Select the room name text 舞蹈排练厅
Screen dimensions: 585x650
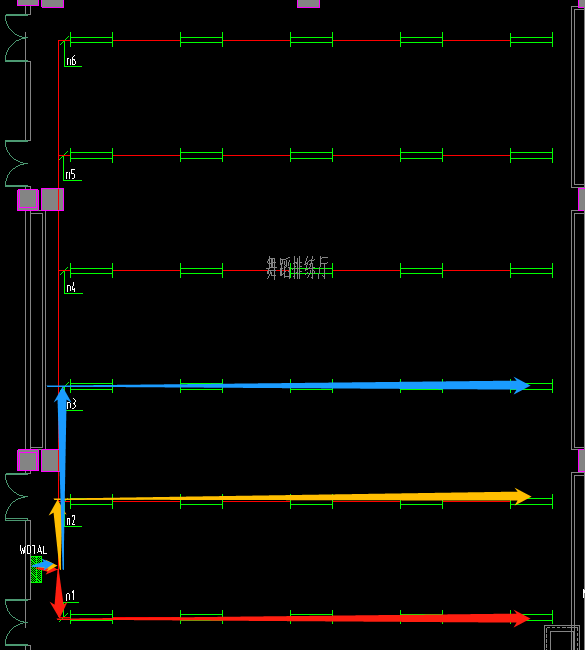297,267
